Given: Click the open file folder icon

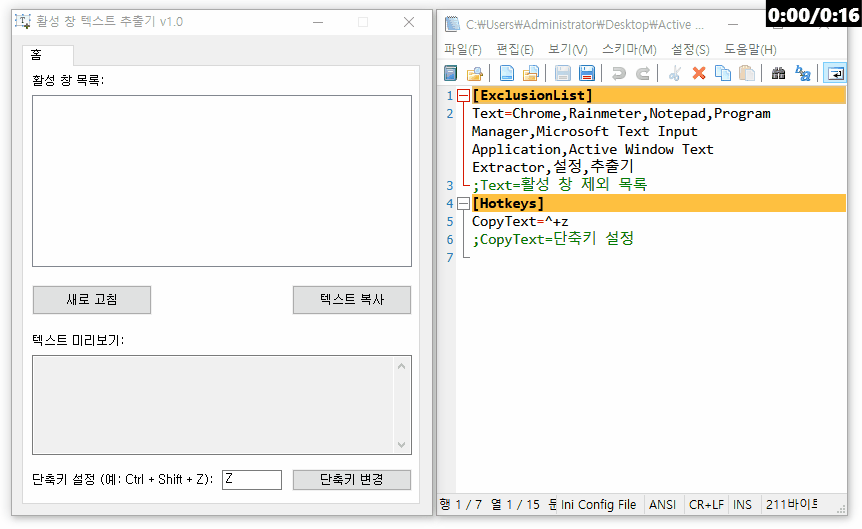Looking at the screenshot, I should point(531,73).
